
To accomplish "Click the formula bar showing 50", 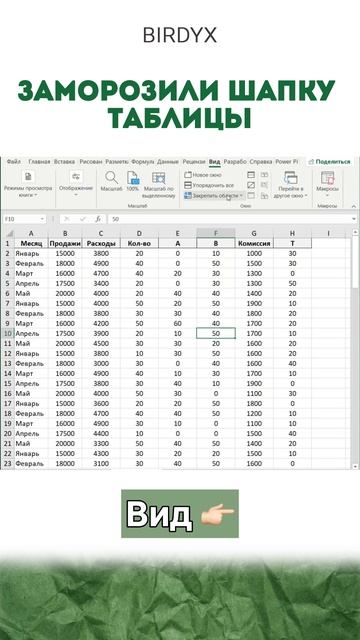I will (229, 219).
